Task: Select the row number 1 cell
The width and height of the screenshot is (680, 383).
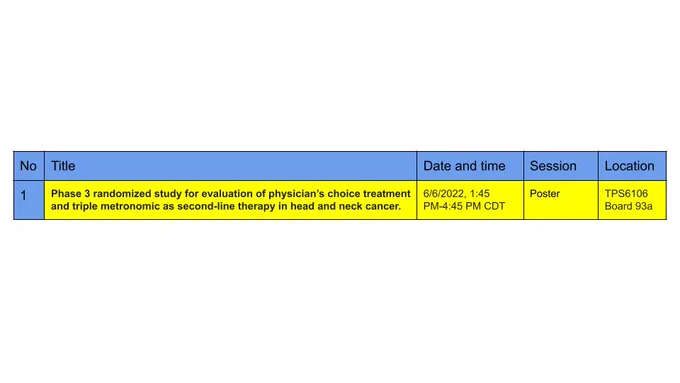Action: pyautogui.click(x=29, y=200)
